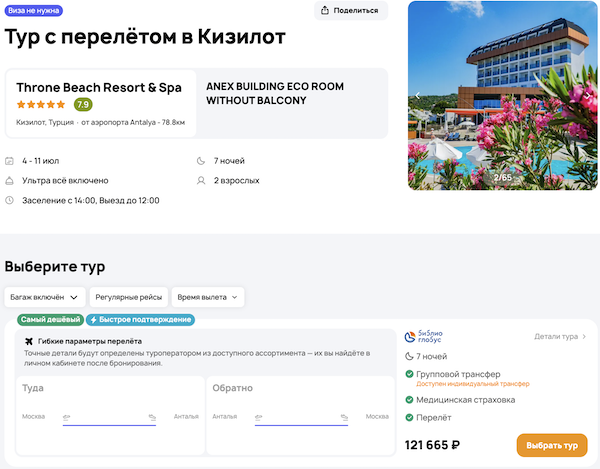
Task: Click the Самый дешёвый tag
Action: [x=50, y=320]
